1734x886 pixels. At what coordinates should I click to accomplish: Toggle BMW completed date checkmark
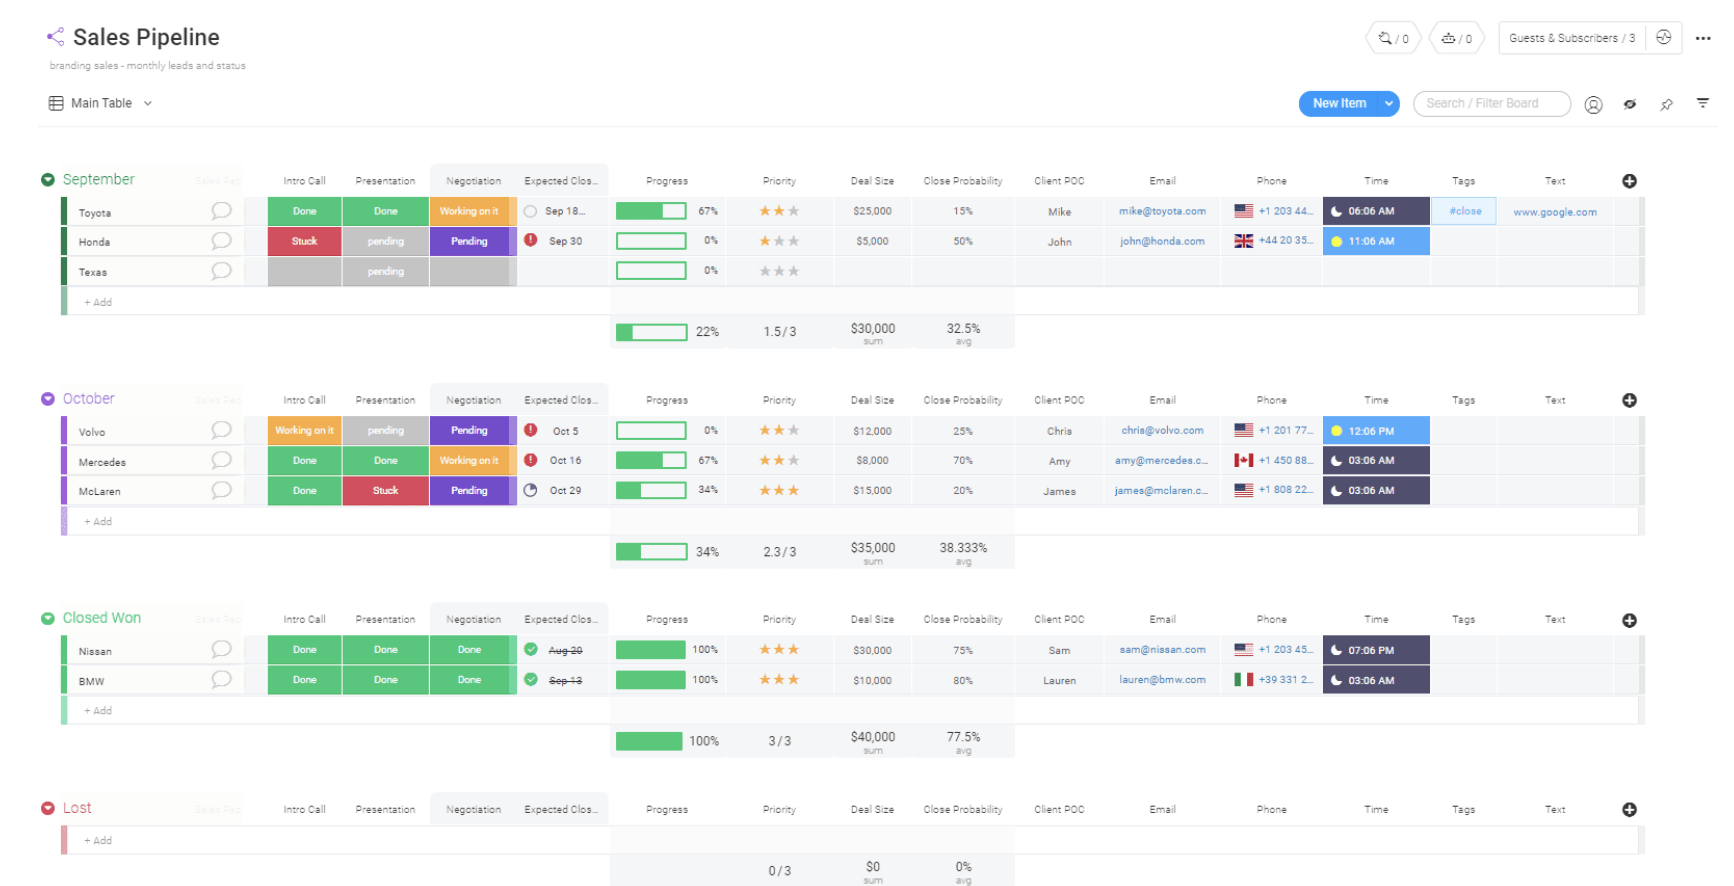pos(531,680)
